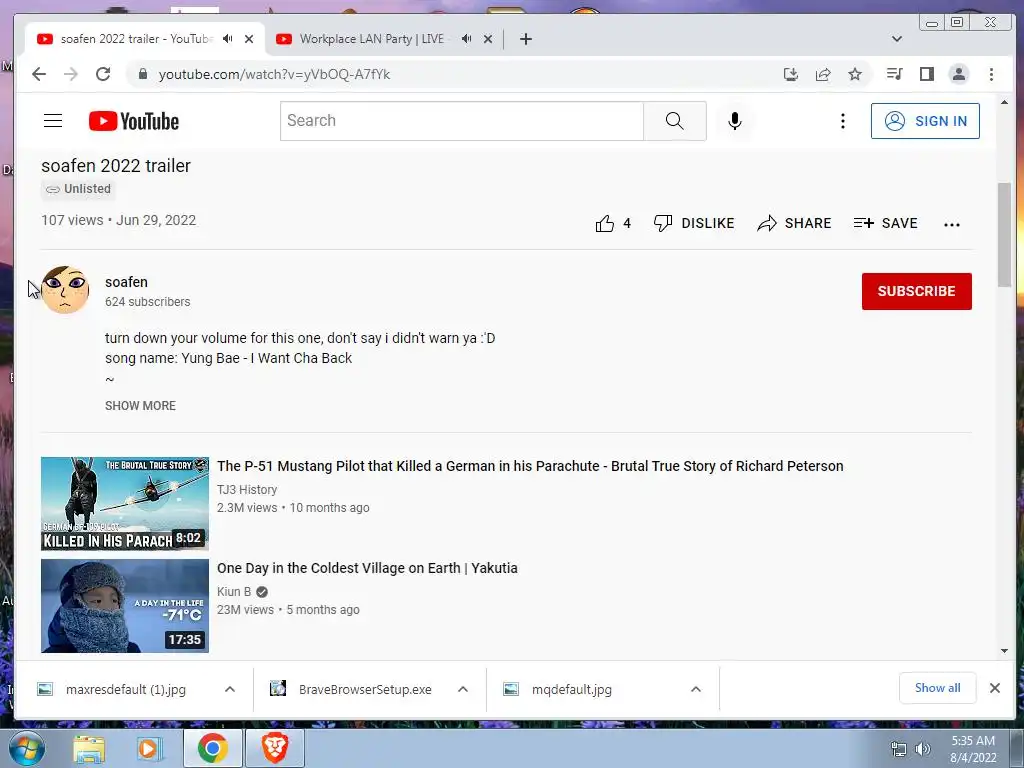1024x768 pixels.
Task: Mute the Workplace LAN Party tab
Action: point(466,39)
